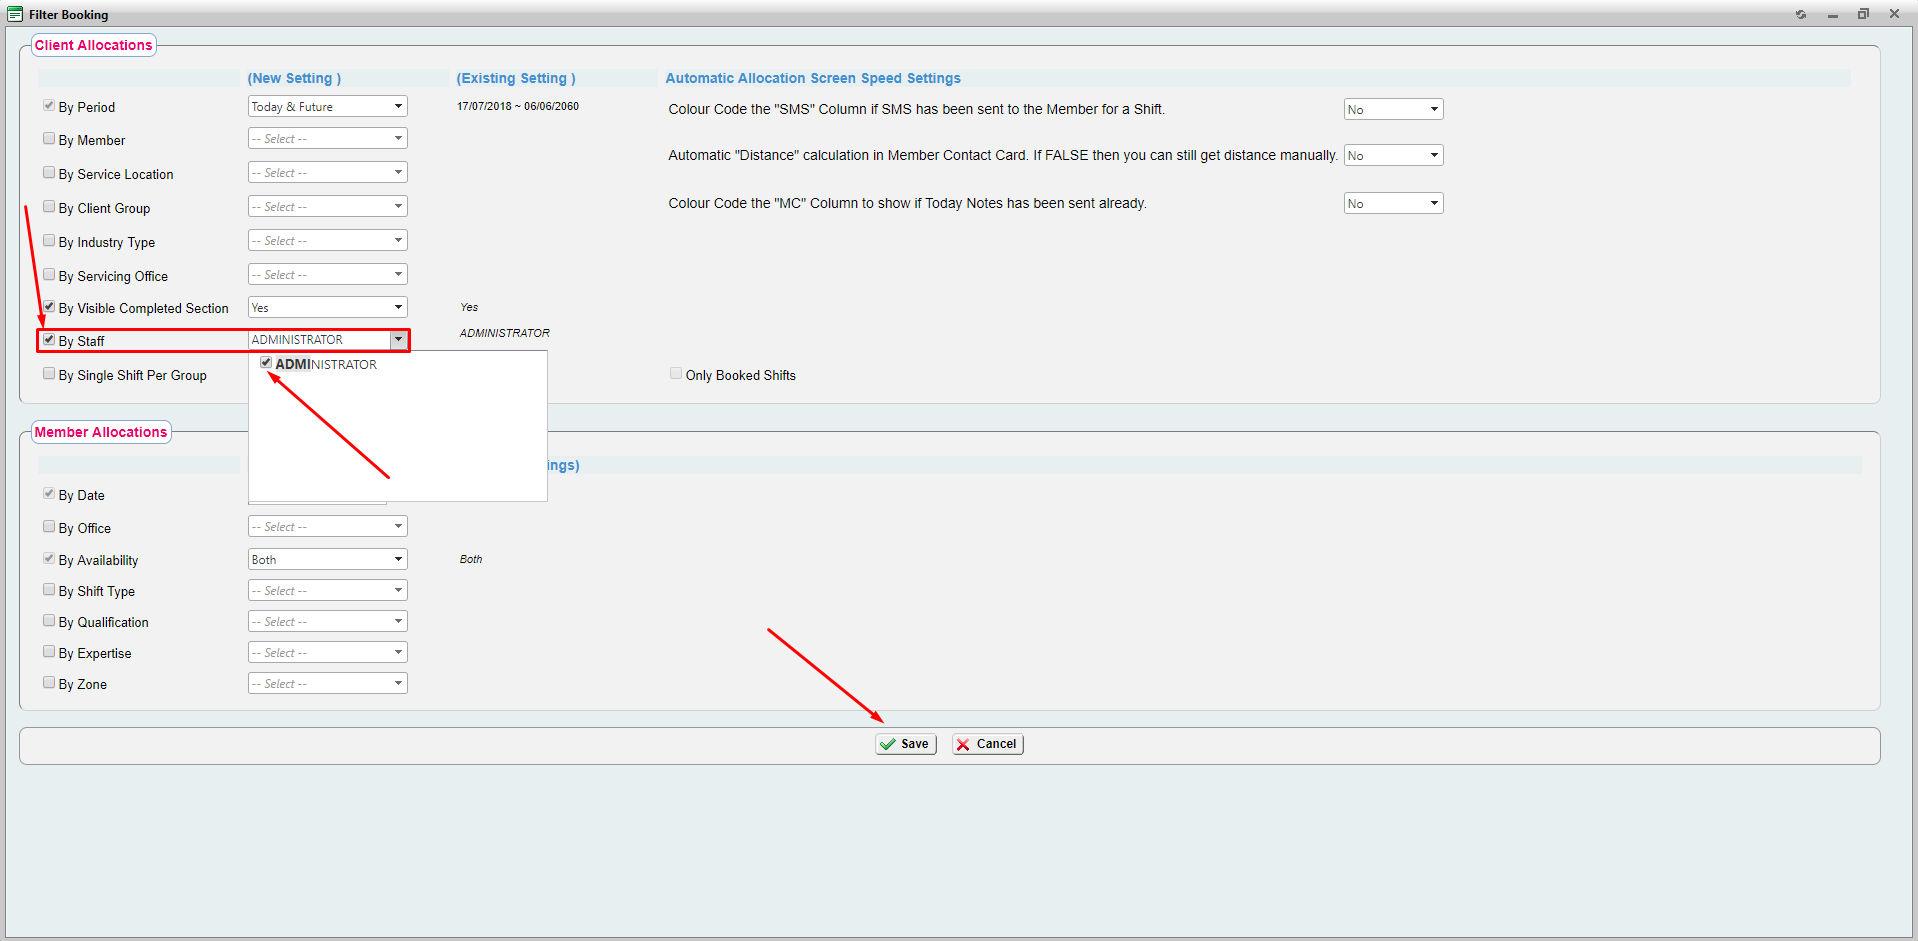Open the automatic Distance calculation dropdown
The height and width of the screenshot is (941, 1918).
[x=1393, y=155]
